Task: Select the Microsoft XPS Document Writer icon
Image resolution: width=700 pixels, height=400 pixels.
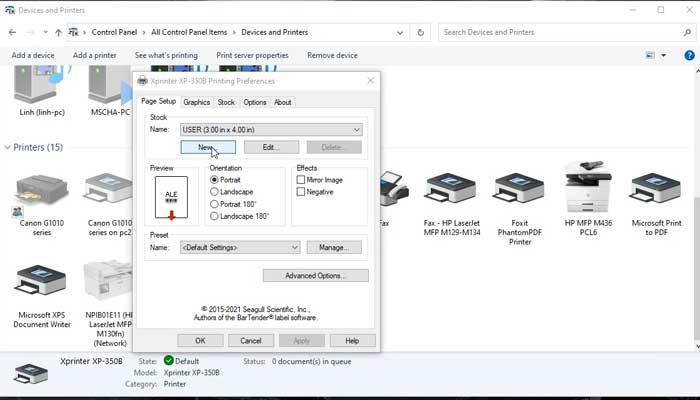Action: [x=40, y=282]
